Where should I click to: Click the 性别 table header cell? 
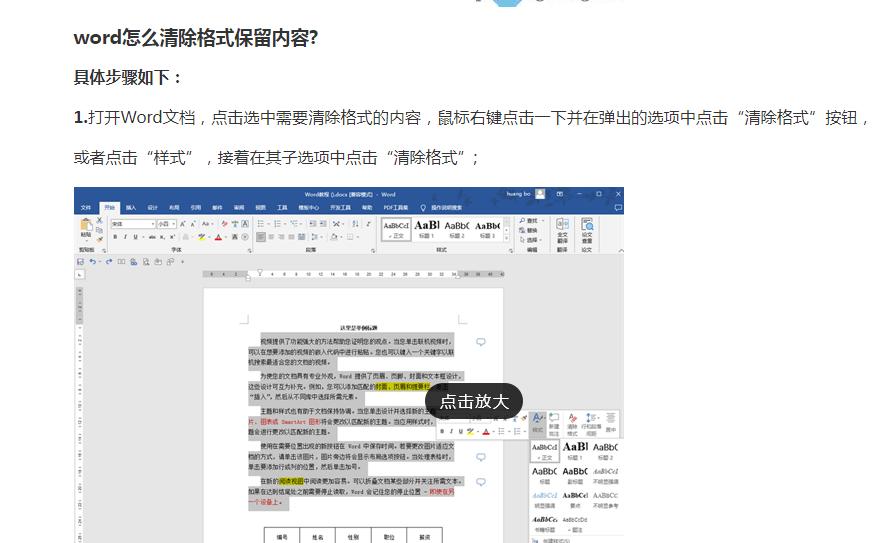pos(353,537)
